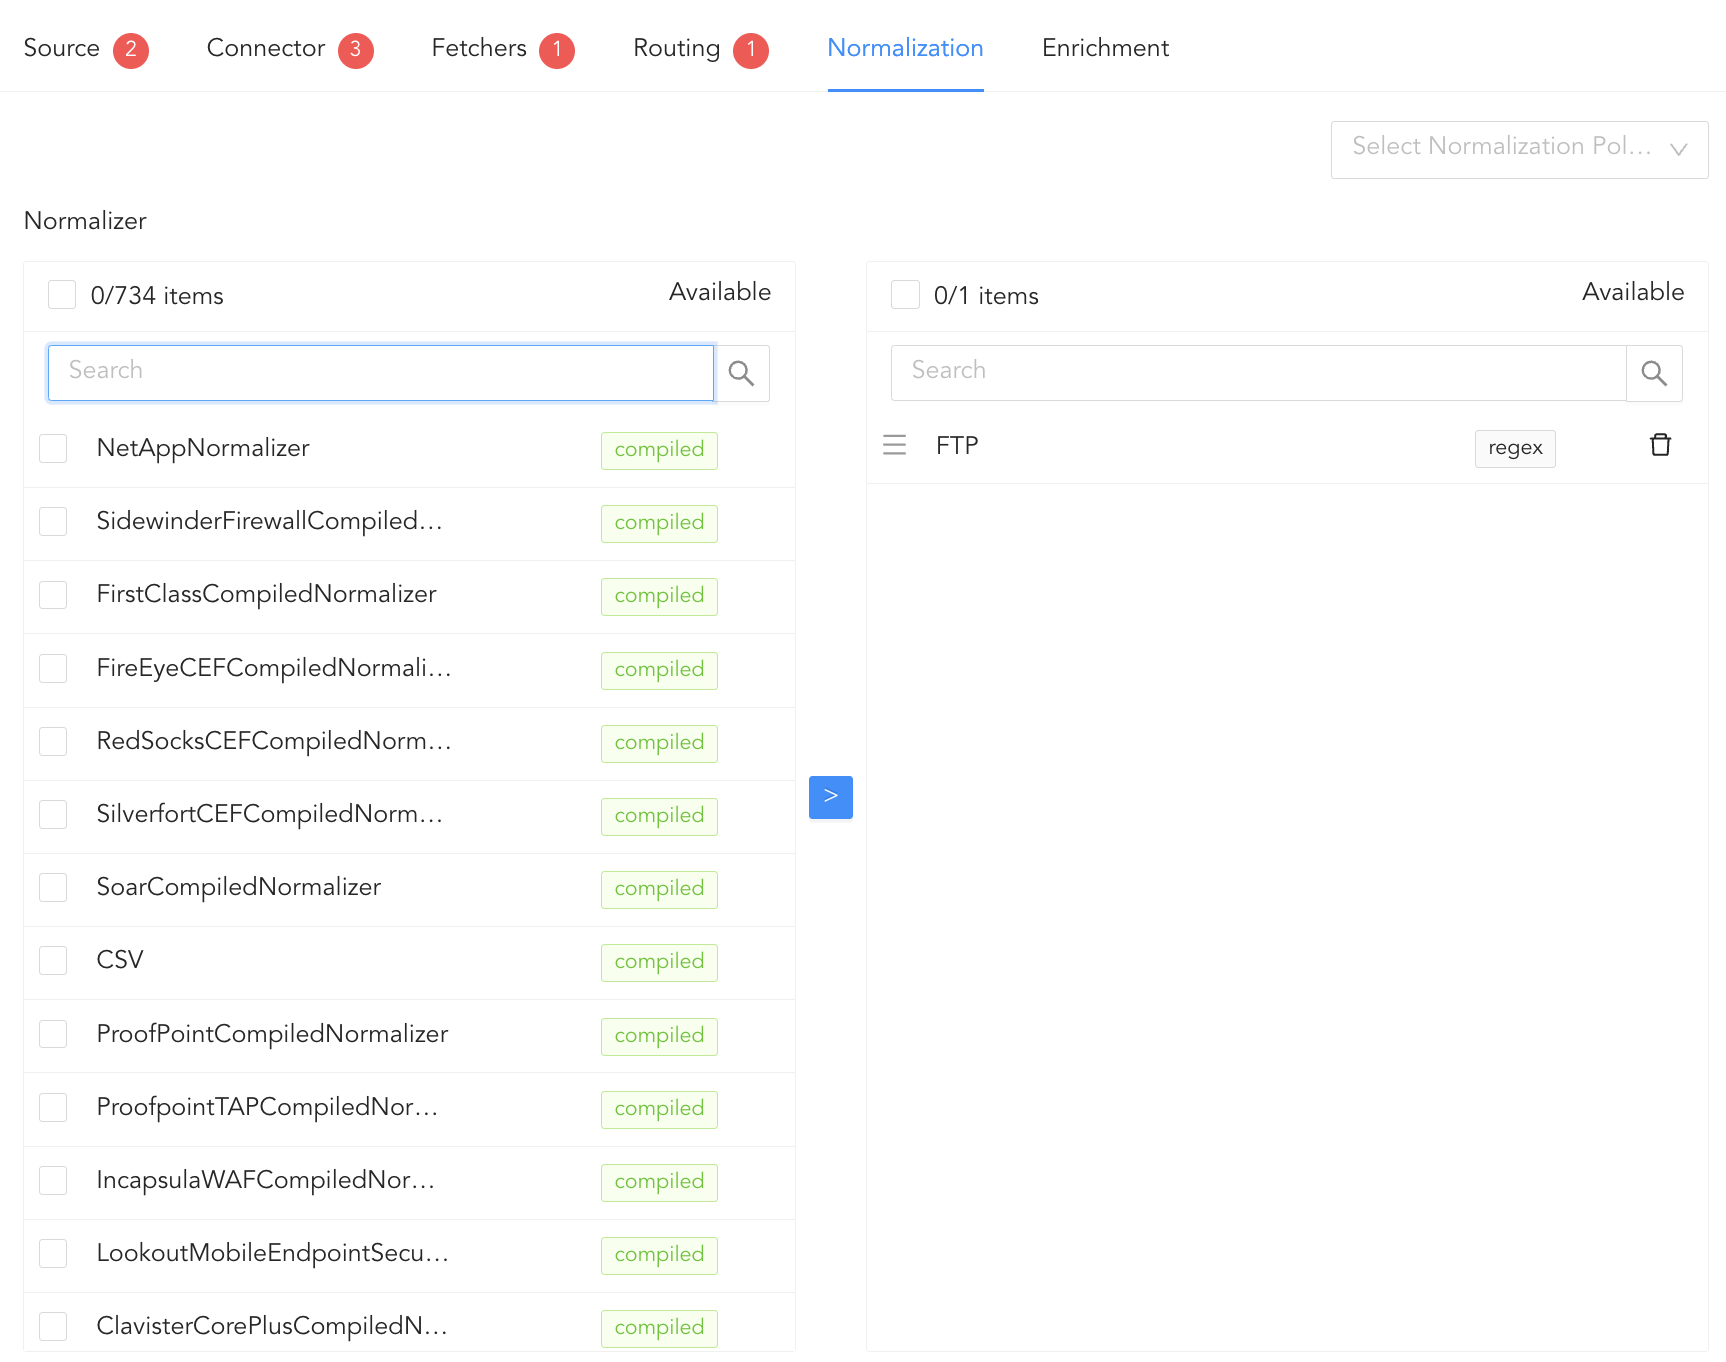1726x1362 pixels.
Task: Click the red badge next to Connector
Action: tap(355, 50)
